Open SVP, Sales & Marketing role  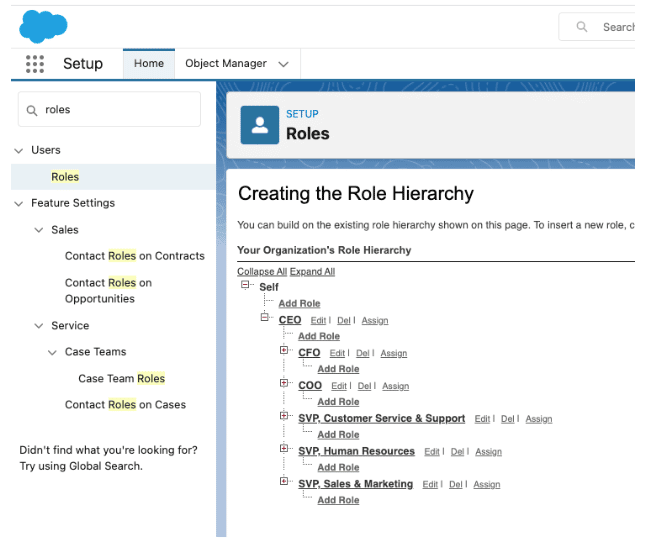[356, 484]
